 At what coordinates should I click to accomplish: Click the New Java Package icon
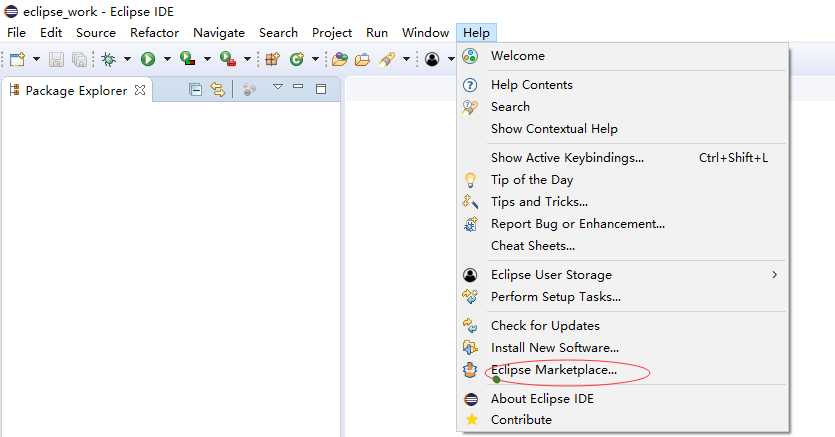click(x=273, y=59)
